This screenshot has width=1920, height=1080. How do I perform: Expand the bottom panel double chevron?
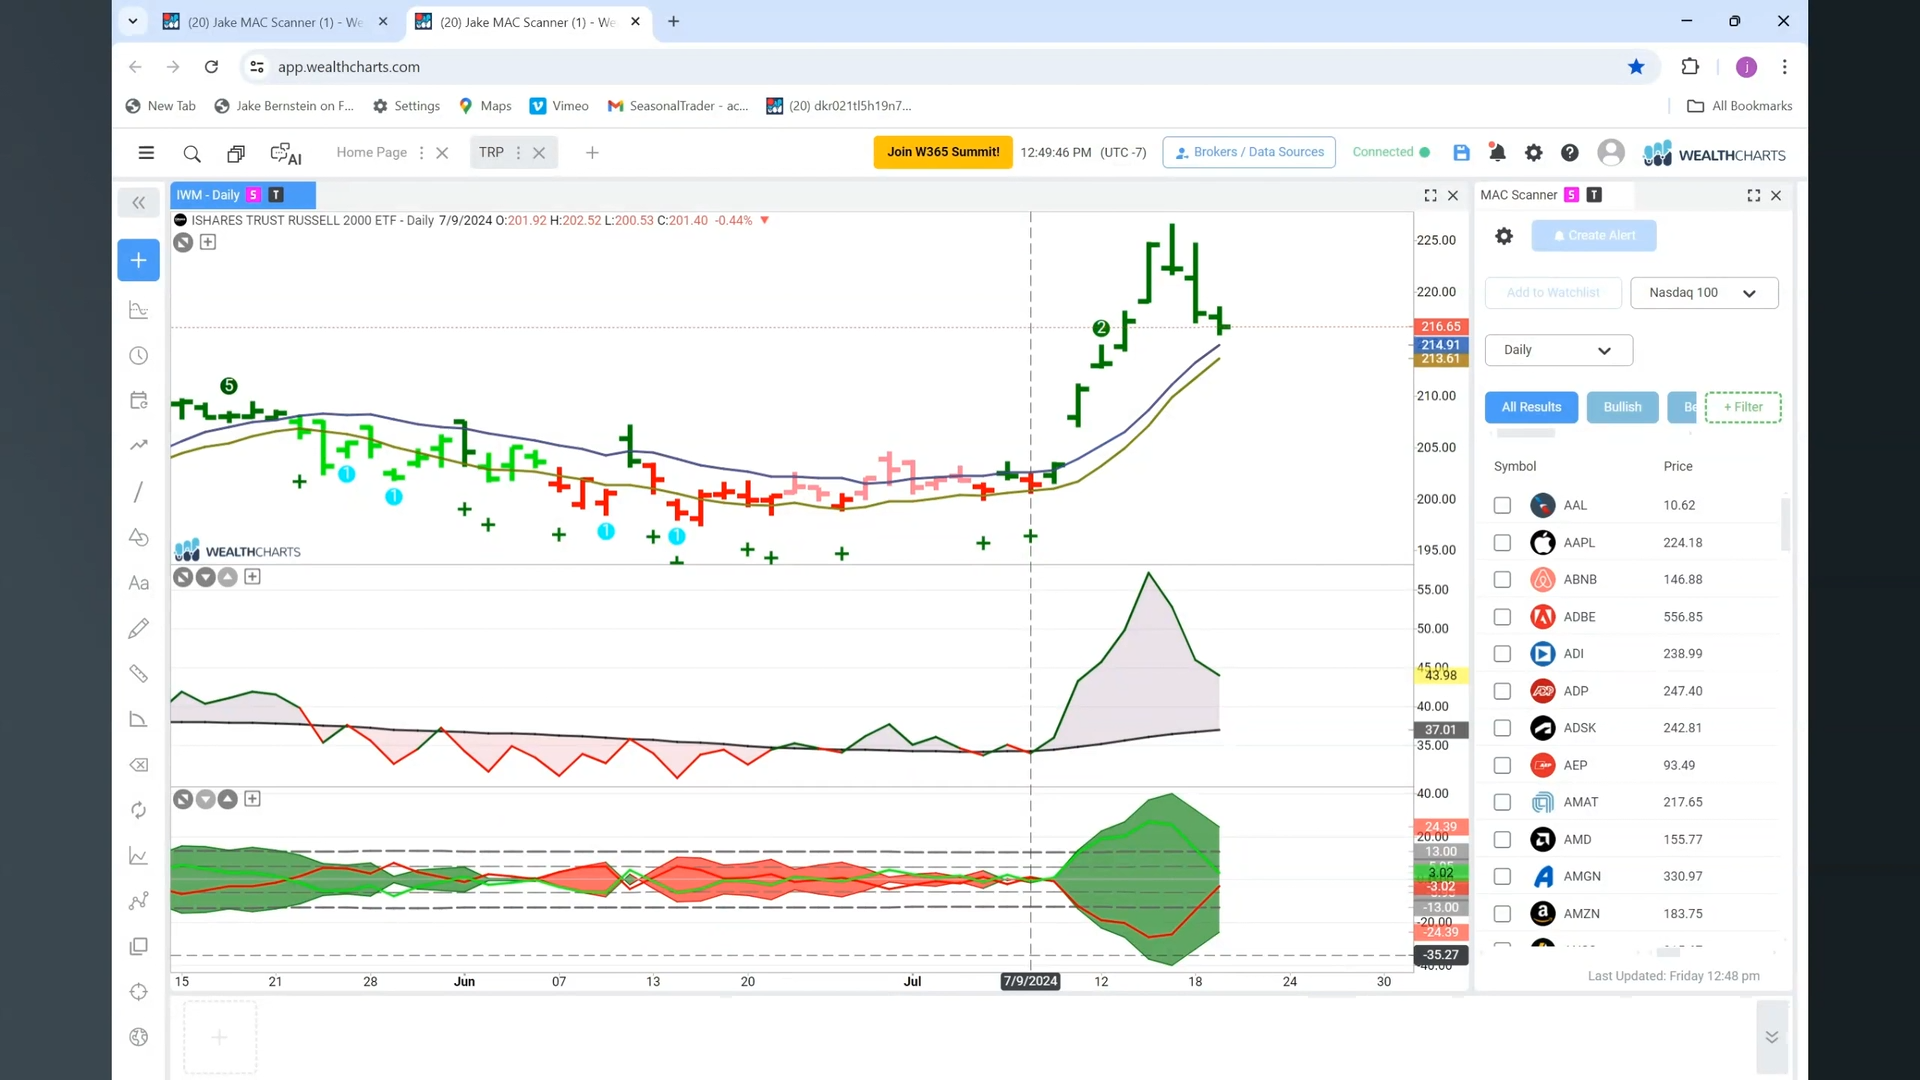[1772, 1037]
